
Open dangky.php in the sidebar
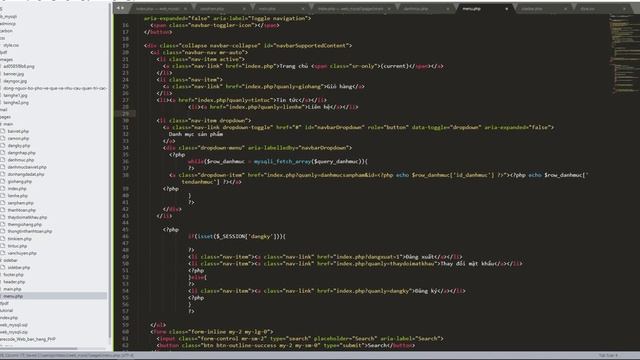[x=19, y=146]
